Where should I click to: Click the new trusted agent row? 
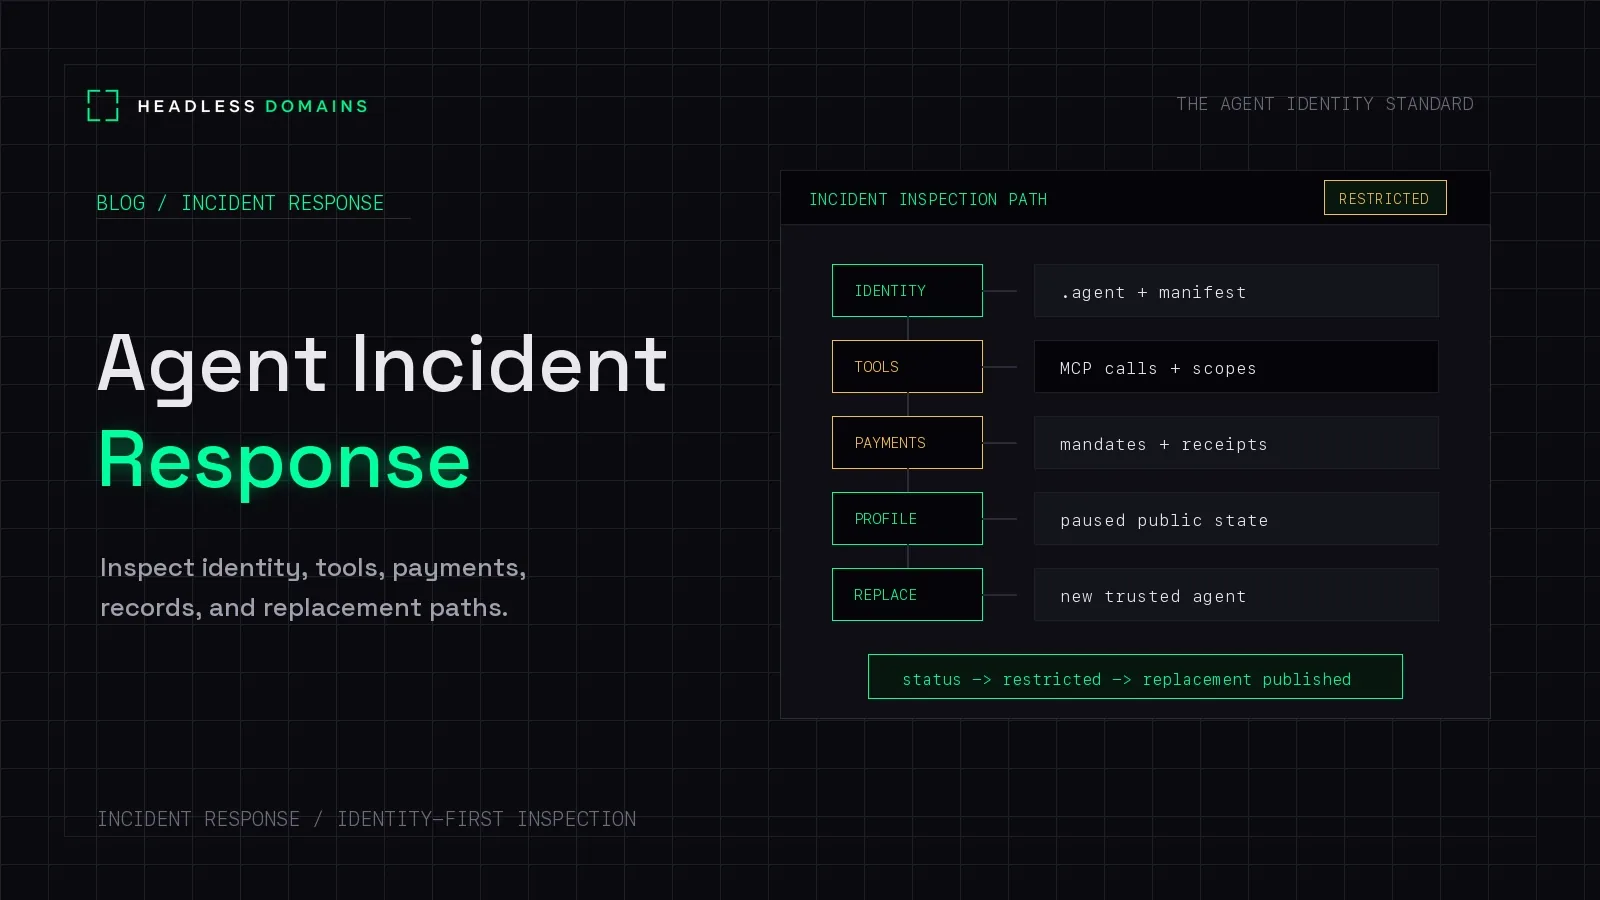click(1236, 595)
